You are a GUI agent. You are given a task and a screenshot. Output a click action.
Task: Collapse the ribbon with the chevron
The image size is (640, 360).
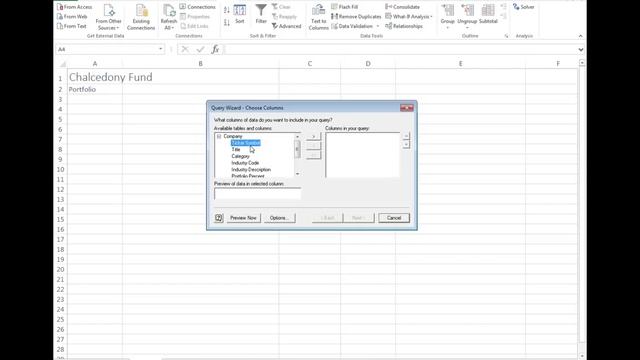580,36
